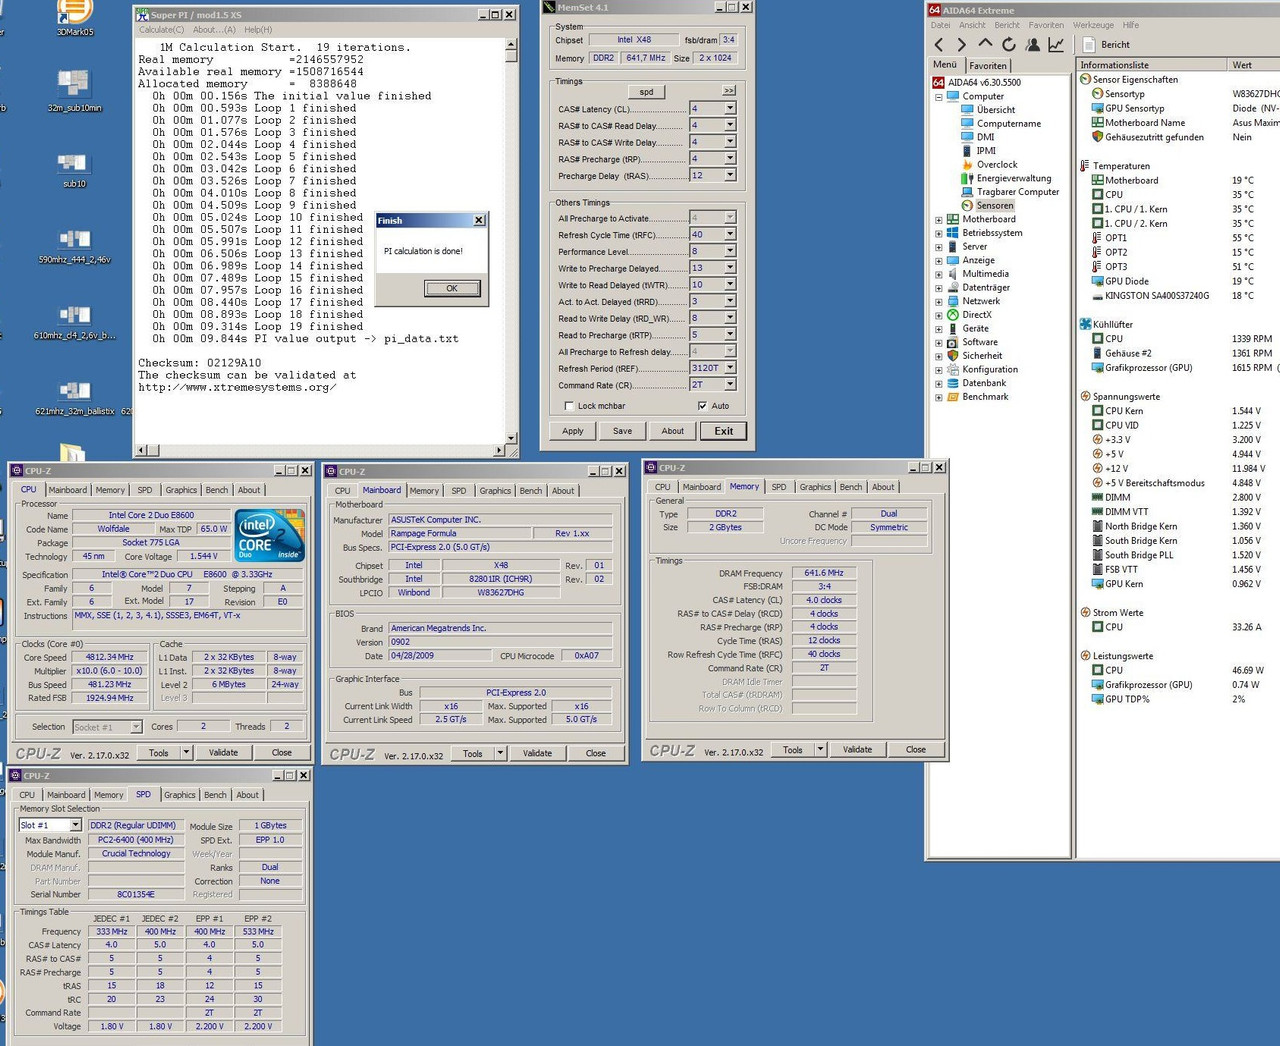Open the Werkzeuge menu in AIDA64
Image resolution: width=1280 pixels, height=1046 pixels.
1093,25
